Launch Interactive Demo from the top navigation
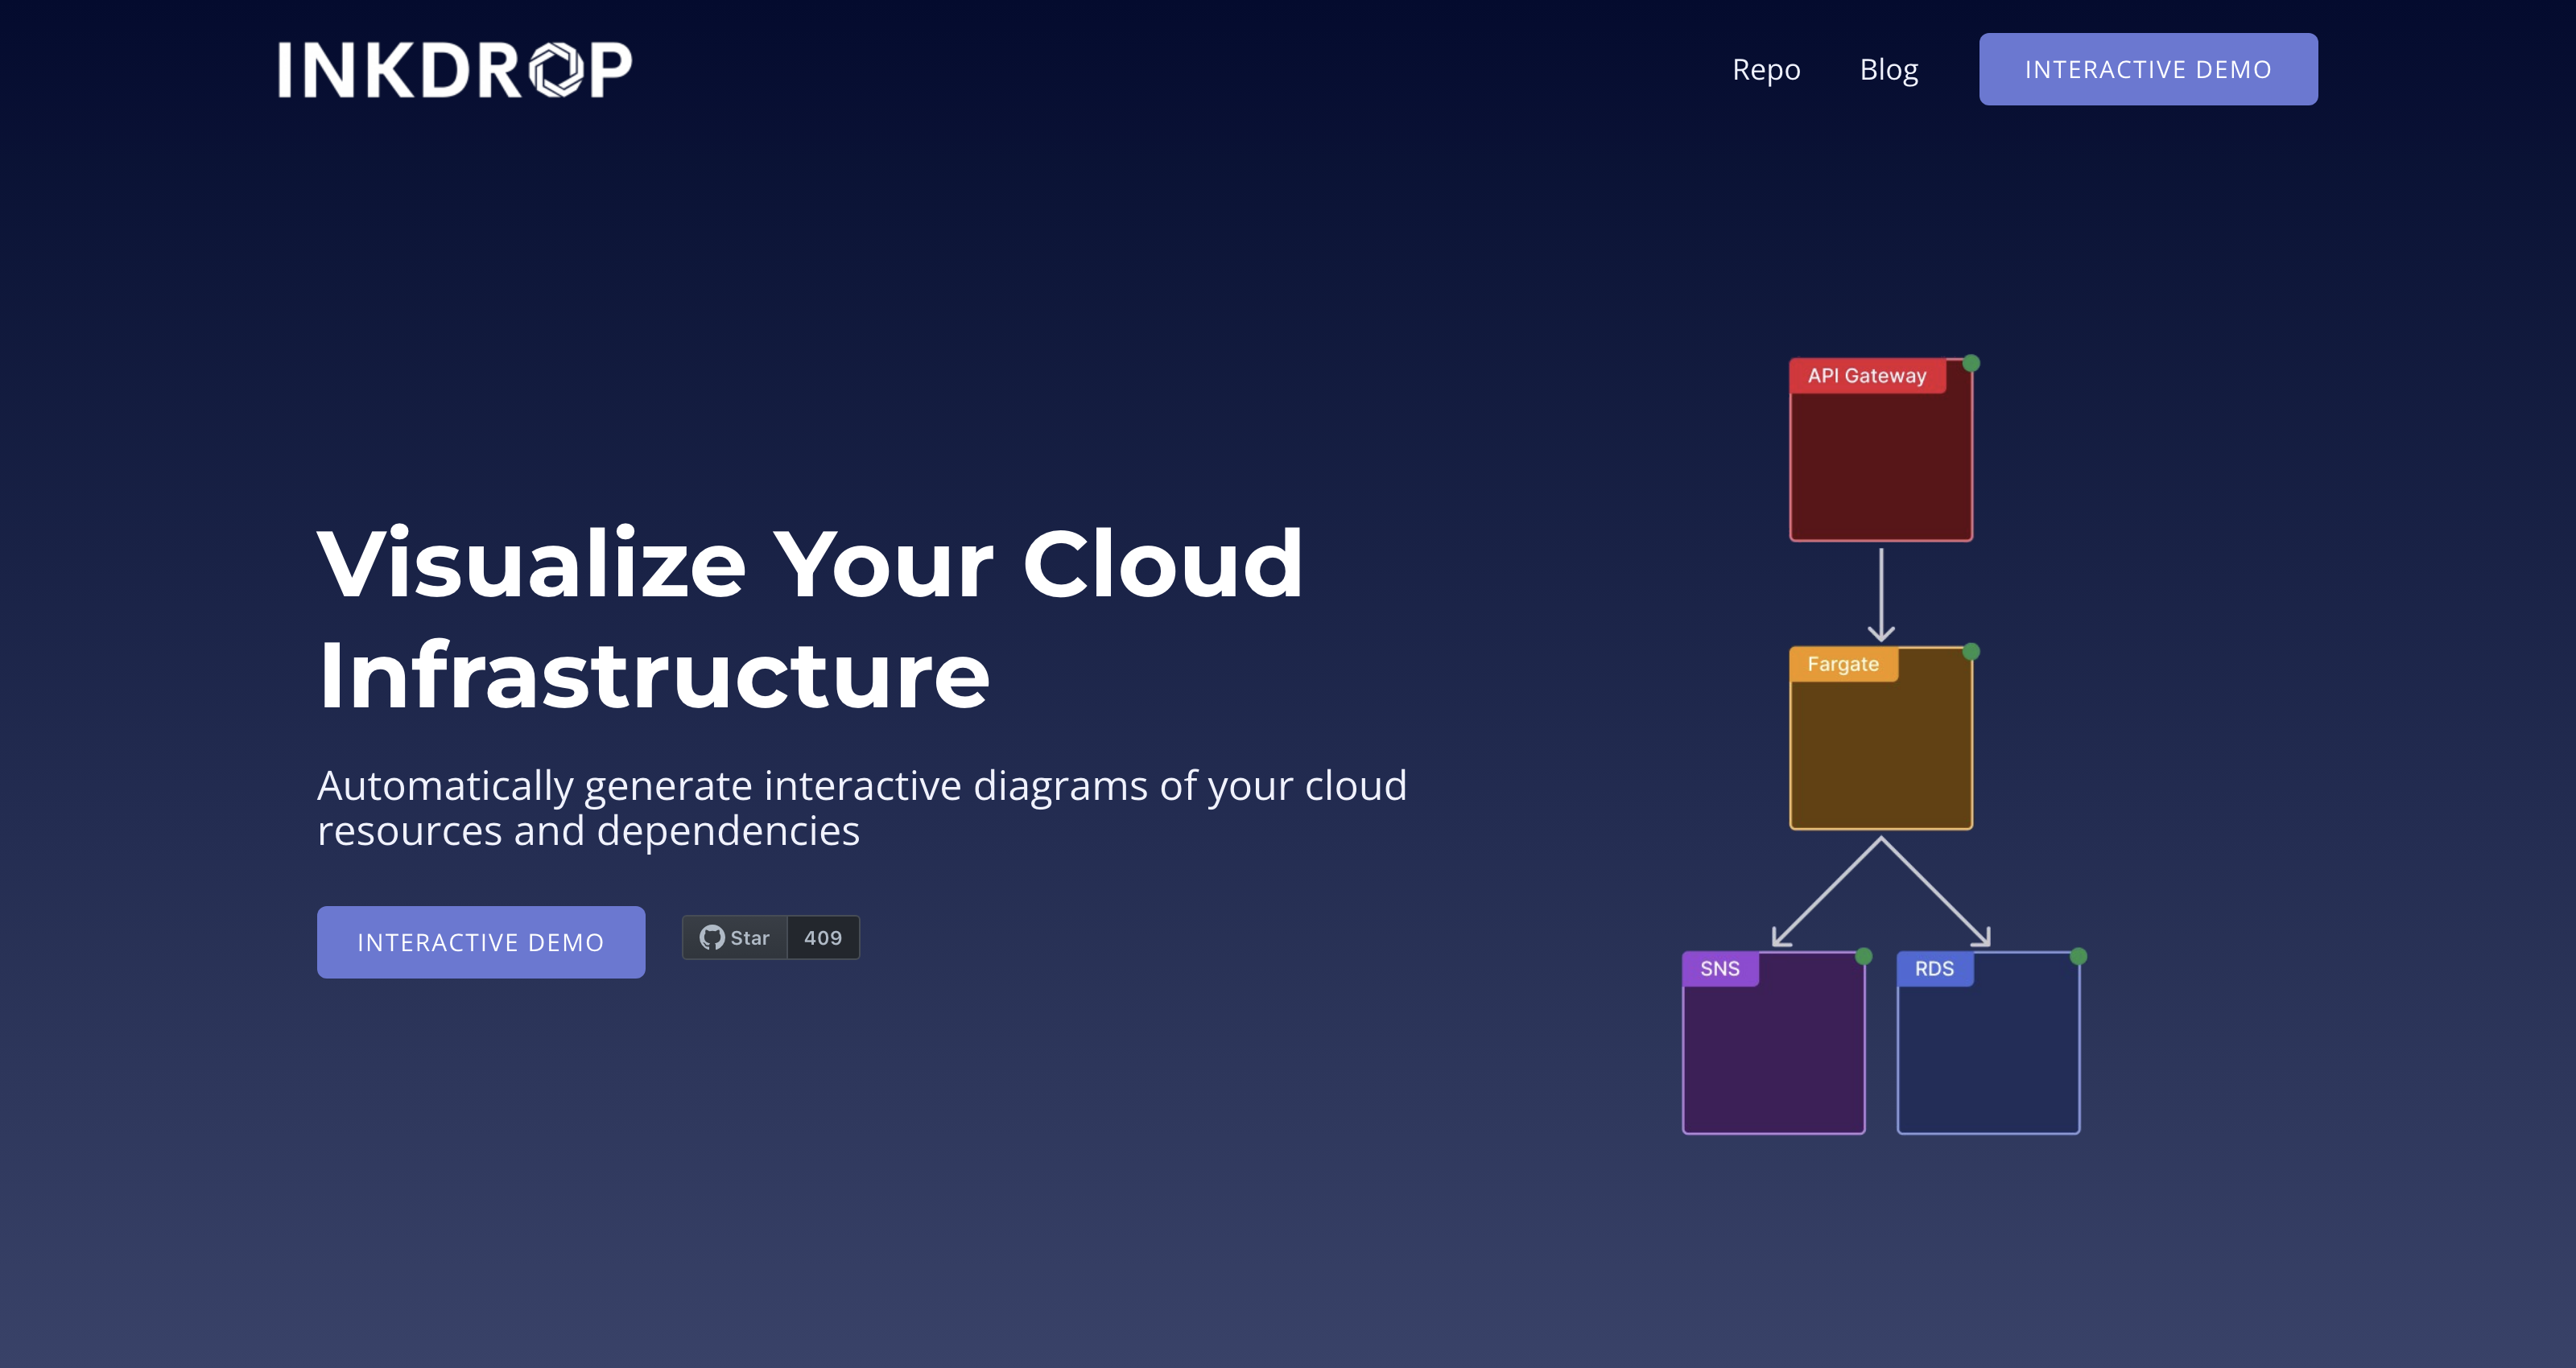This screenshot has height=1368, width=2576. click(2148, 69)
